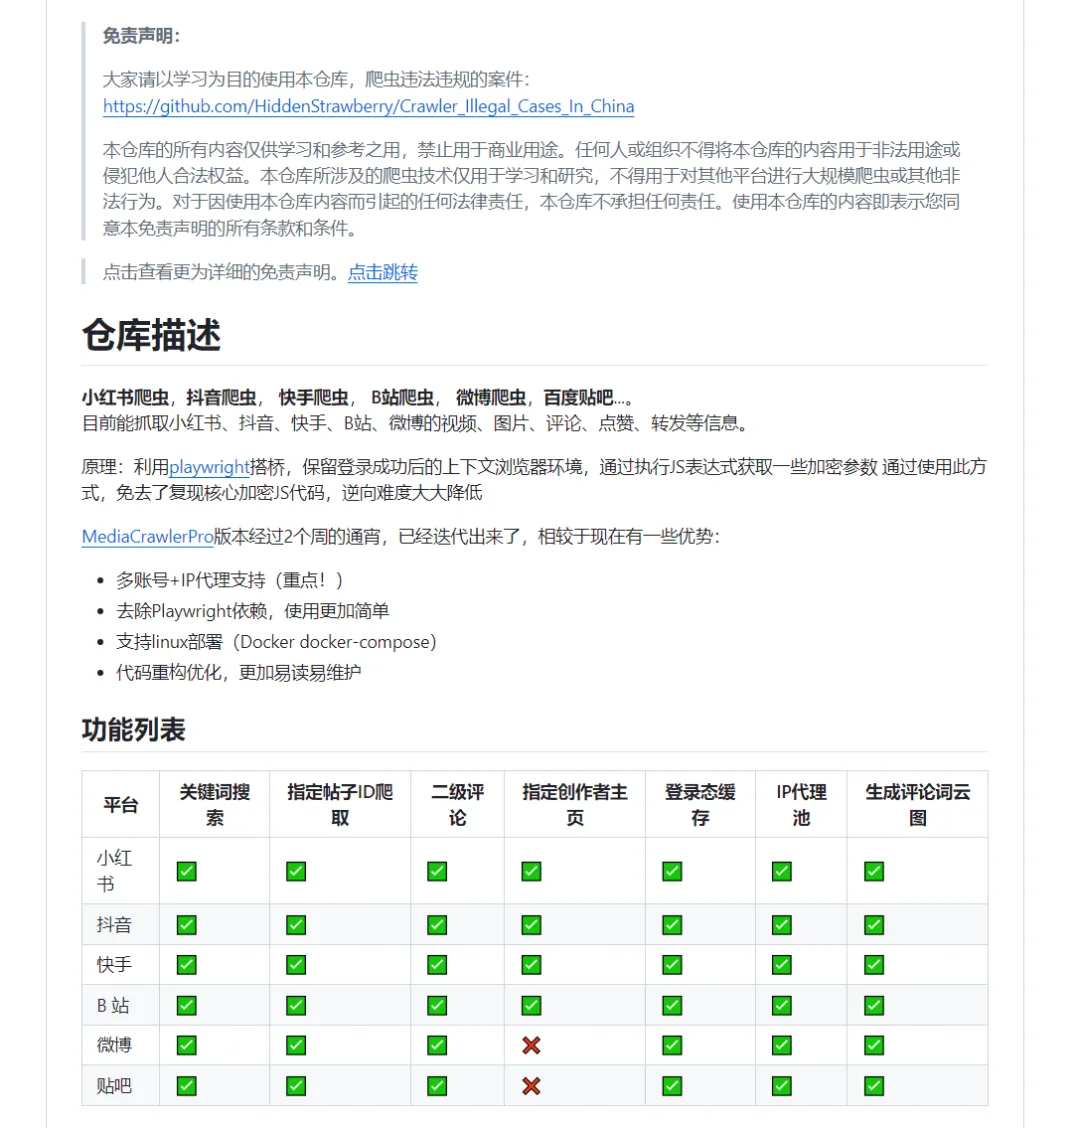Click the 小红书 IP代理池 check mark
Image resolution: width=1080 pixels, height=1128 pixels.
(781, 871)
